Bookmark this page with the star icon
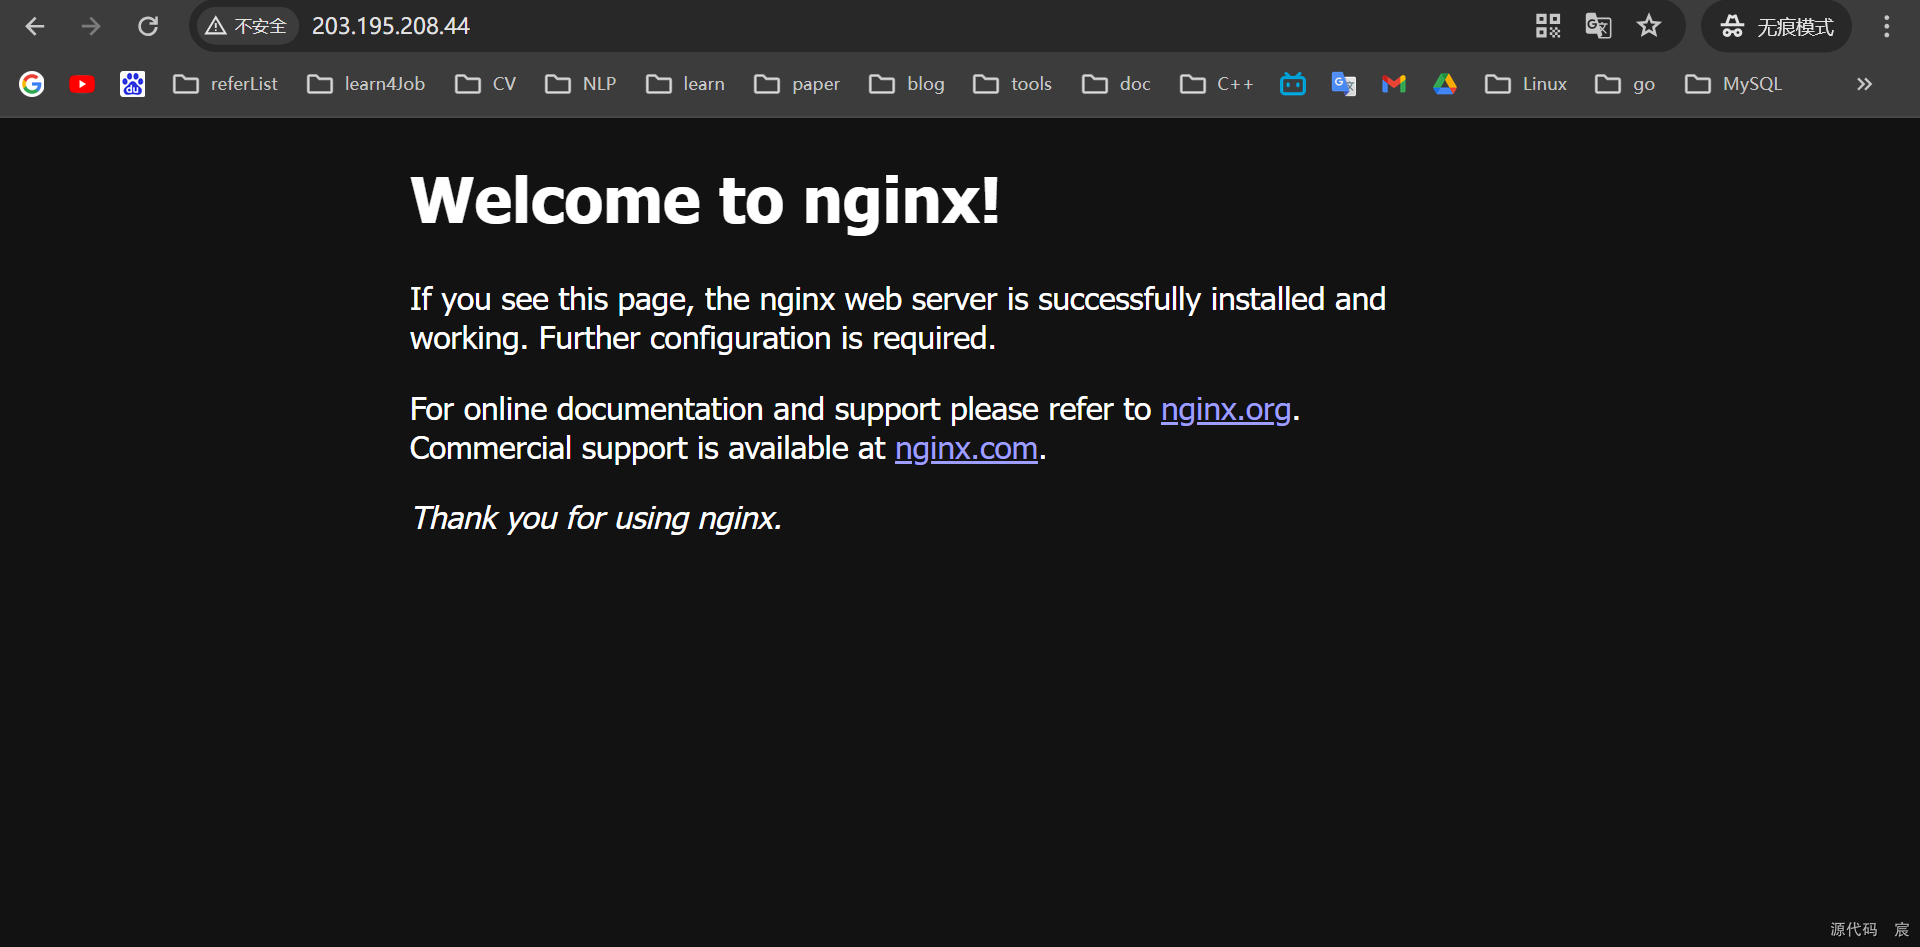1920x947 pixels. [x=1649, y=26]
